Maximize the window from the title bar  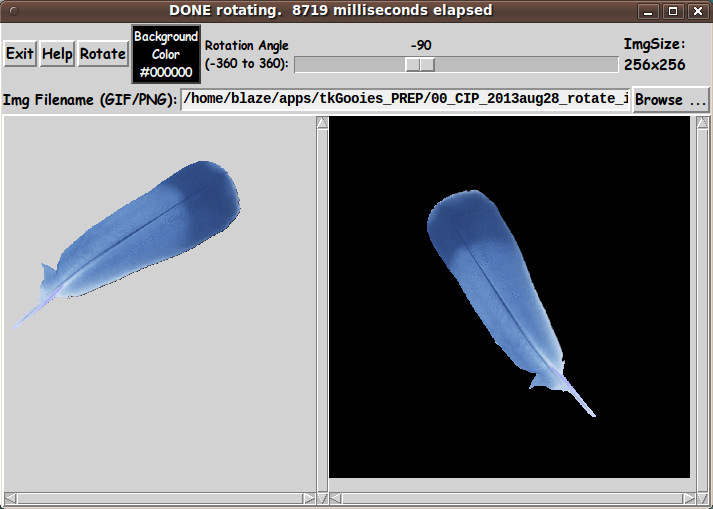point(672,11)
